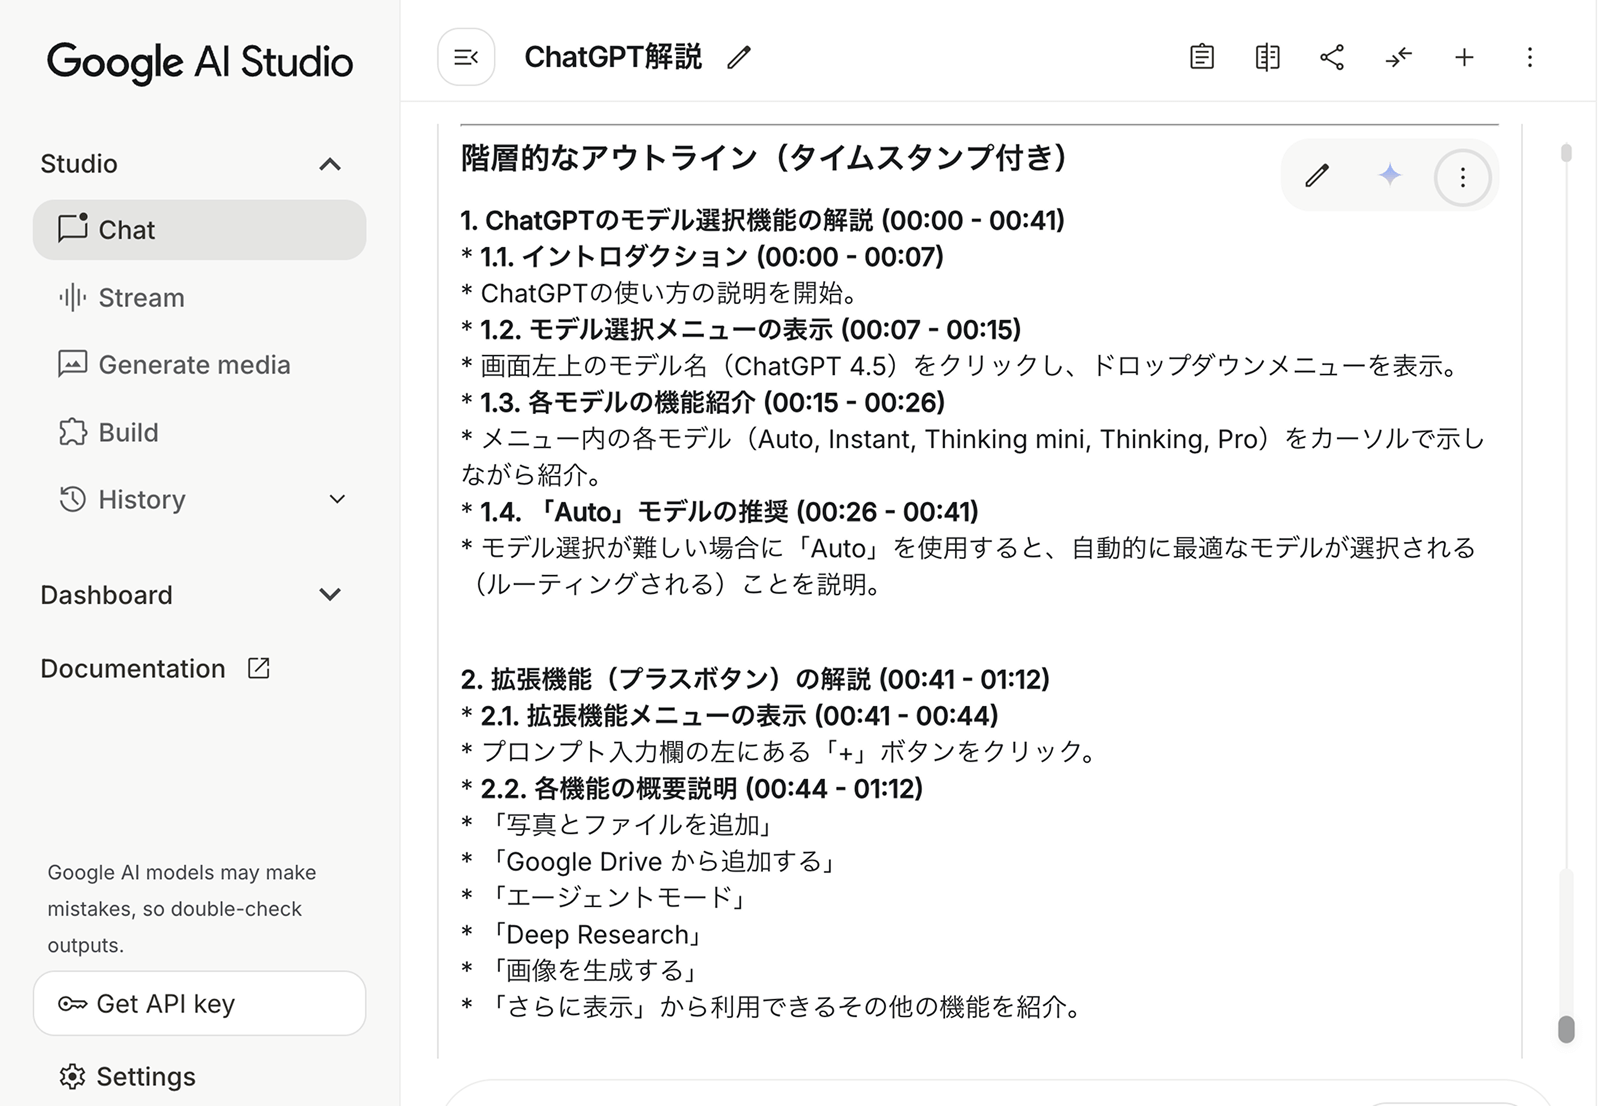This screenshot has height=1106, width=1600.
Task: Click the chat scrollbar thumb
Action: pyautogui.click(x=1566, y=1029)
